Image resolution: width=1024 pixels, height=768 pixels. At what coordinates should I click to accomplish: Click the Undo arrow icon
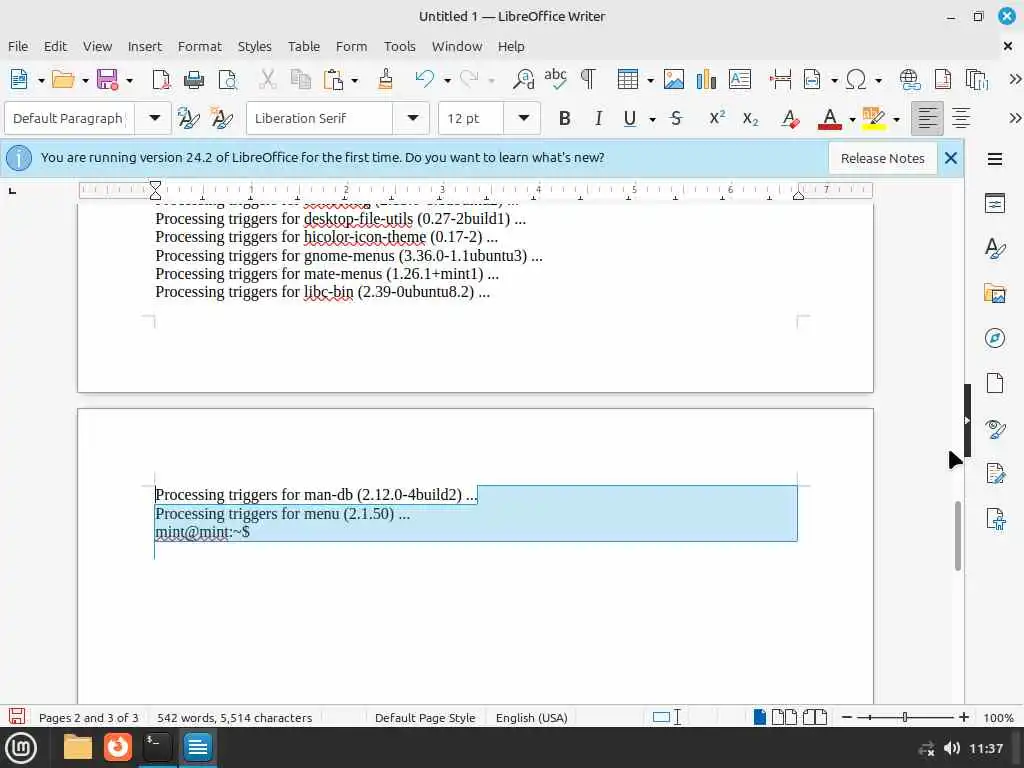coord(424,79)
